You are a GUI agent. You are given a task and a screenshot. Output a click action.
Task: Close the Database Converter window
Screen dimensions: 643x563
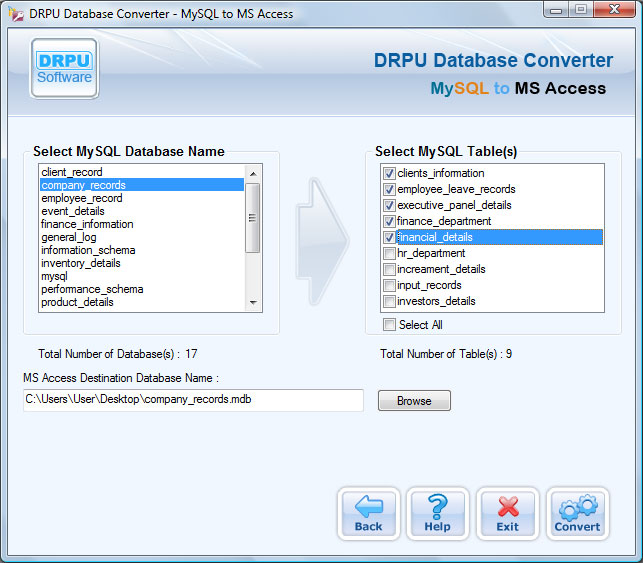point(614,10)
